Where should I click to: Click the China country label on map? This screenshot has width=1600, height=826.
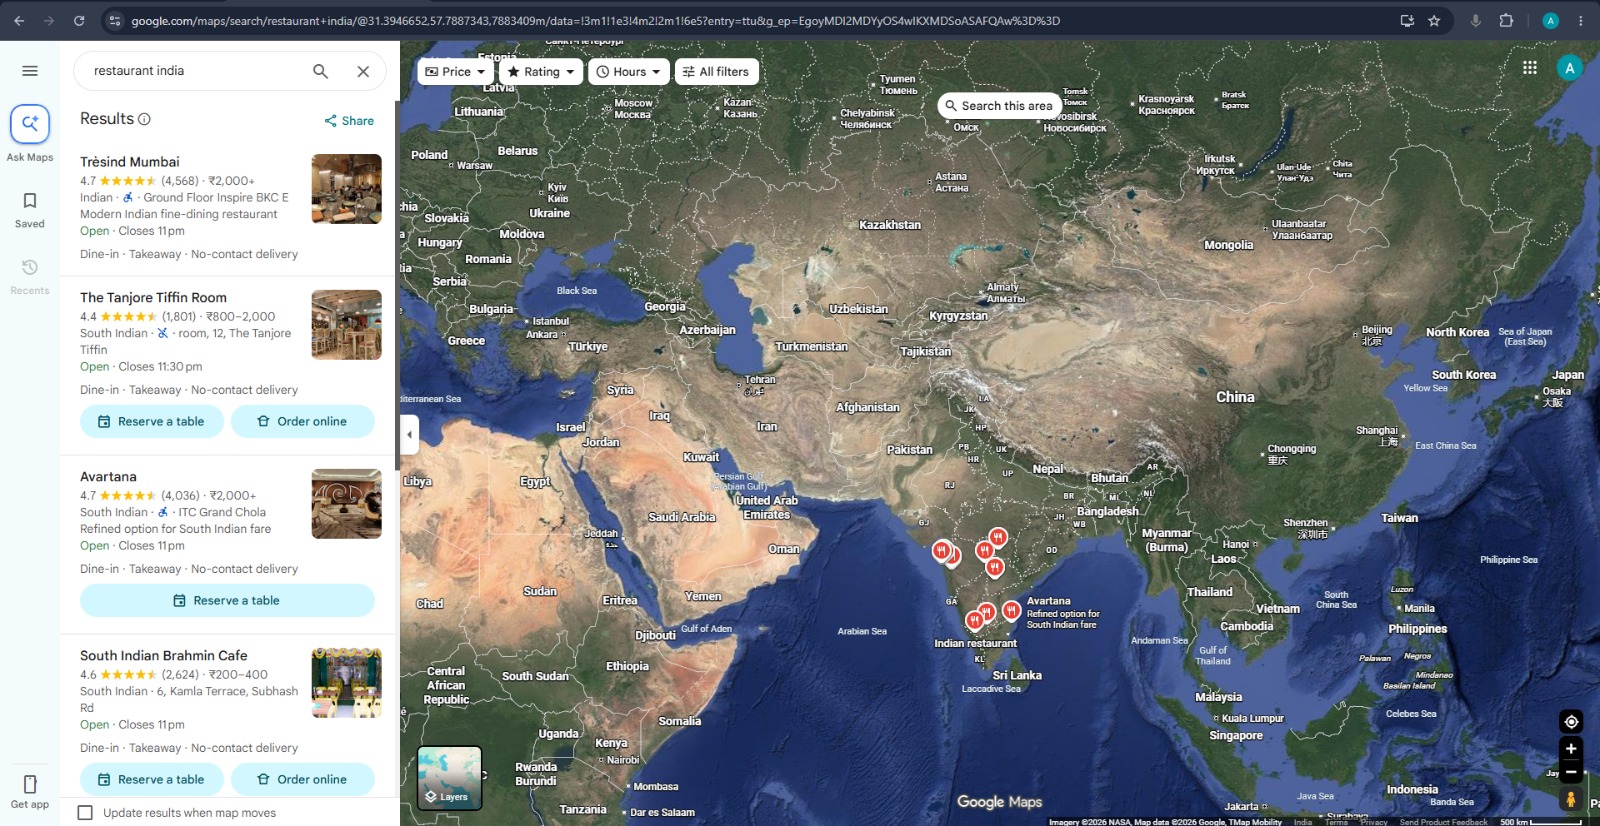click(x=1235, y=397)
